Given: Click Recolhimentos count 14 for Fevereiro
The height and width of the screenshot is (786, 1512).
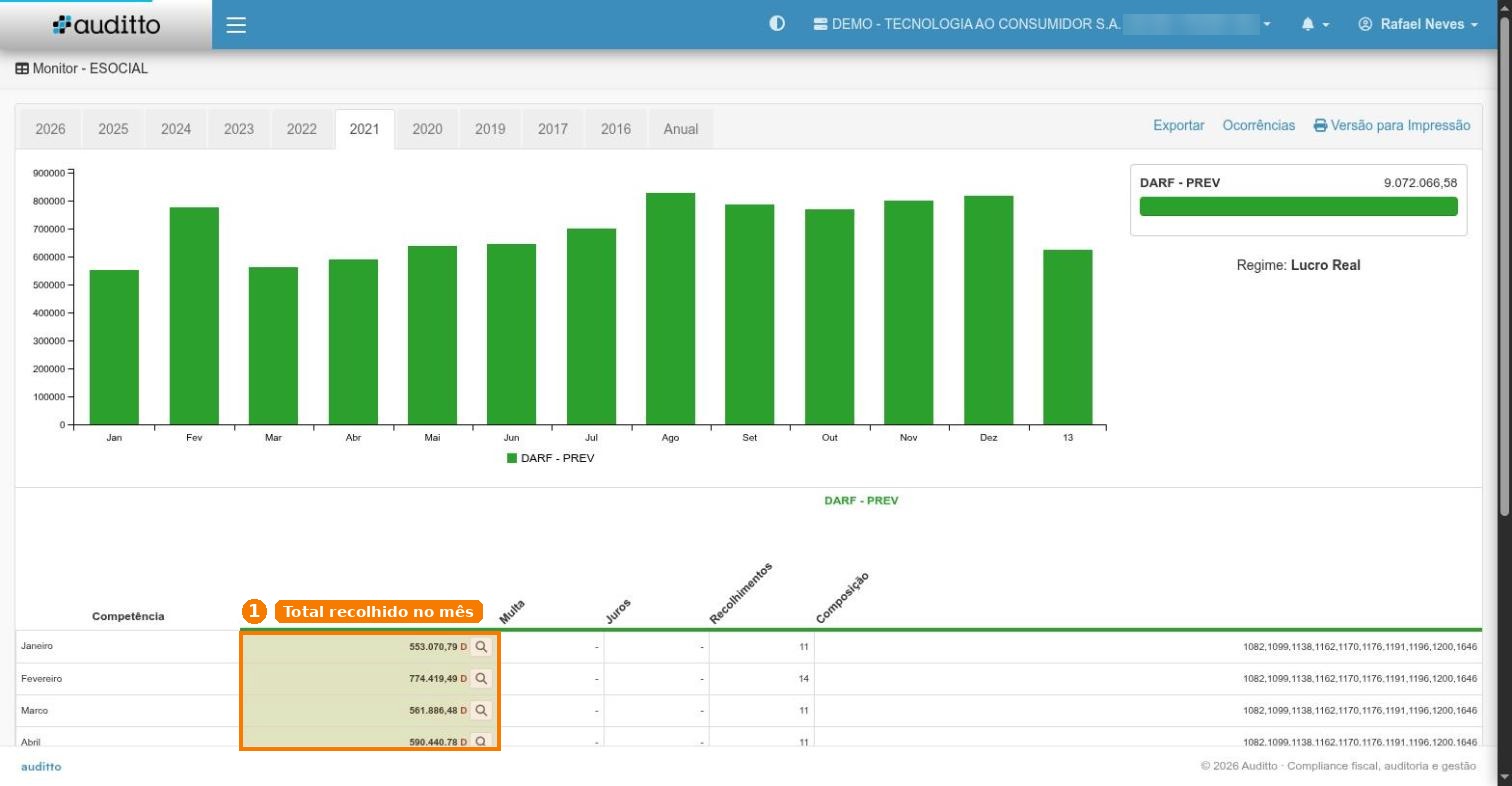Looking at the screenshot, I should [x=803, y=679].
